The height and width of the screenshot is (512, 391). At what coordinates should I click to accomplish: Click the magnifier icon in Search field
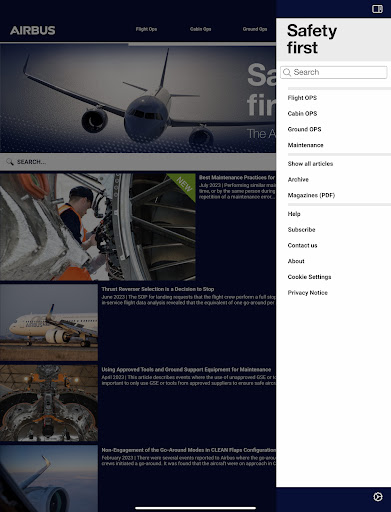coord(287,72)
